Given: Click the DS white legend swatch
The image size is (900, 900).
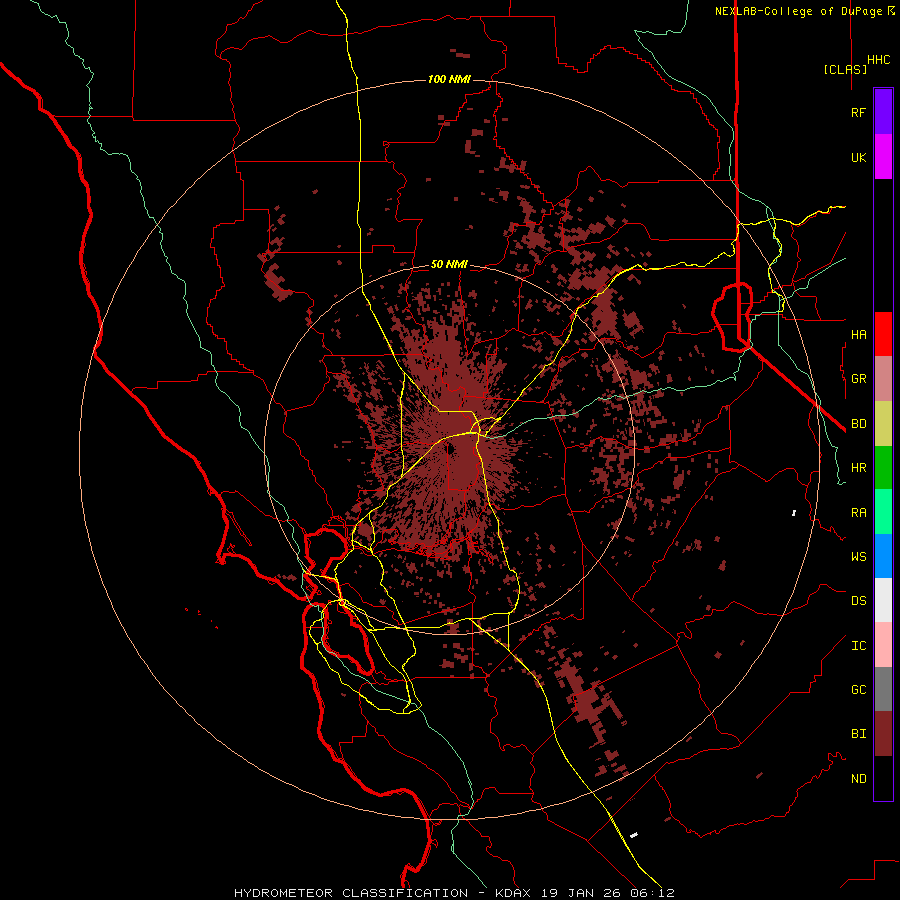Looking at the screenshot, I should [x=883, y=600].
